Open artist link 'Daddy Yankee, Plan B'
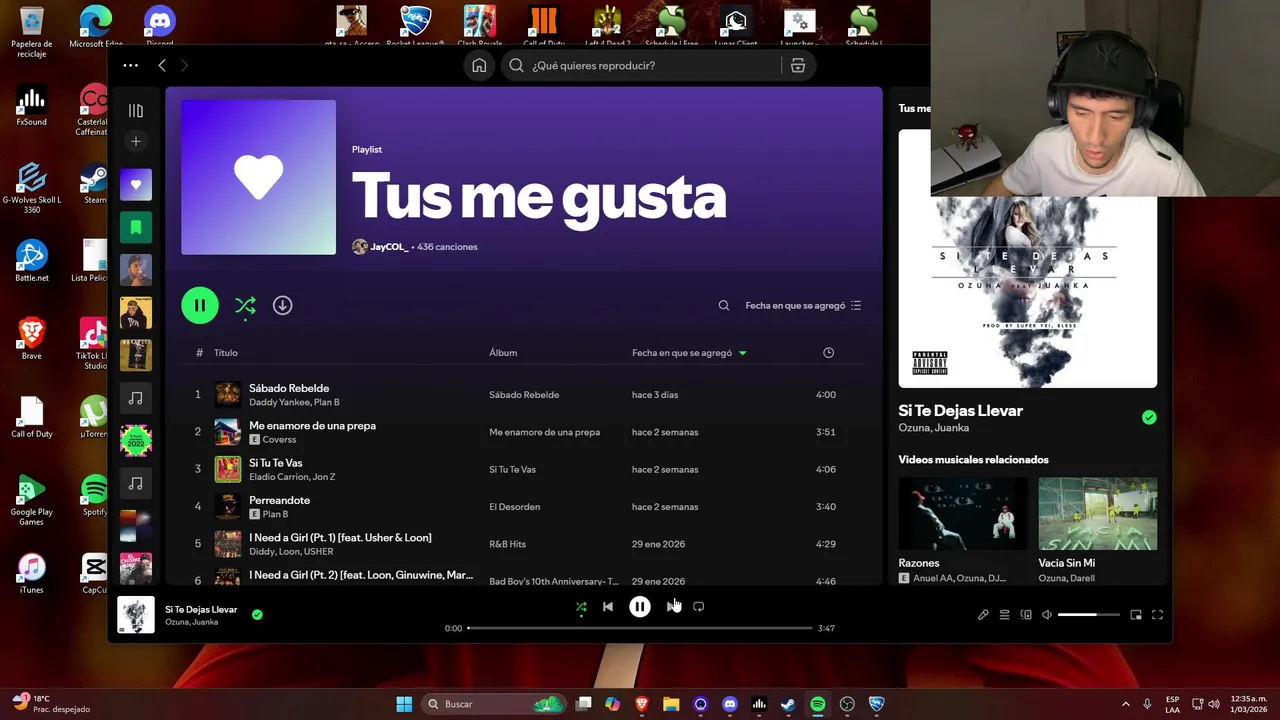This screenshot has width=1280, height=720. [x=294, y=402]
